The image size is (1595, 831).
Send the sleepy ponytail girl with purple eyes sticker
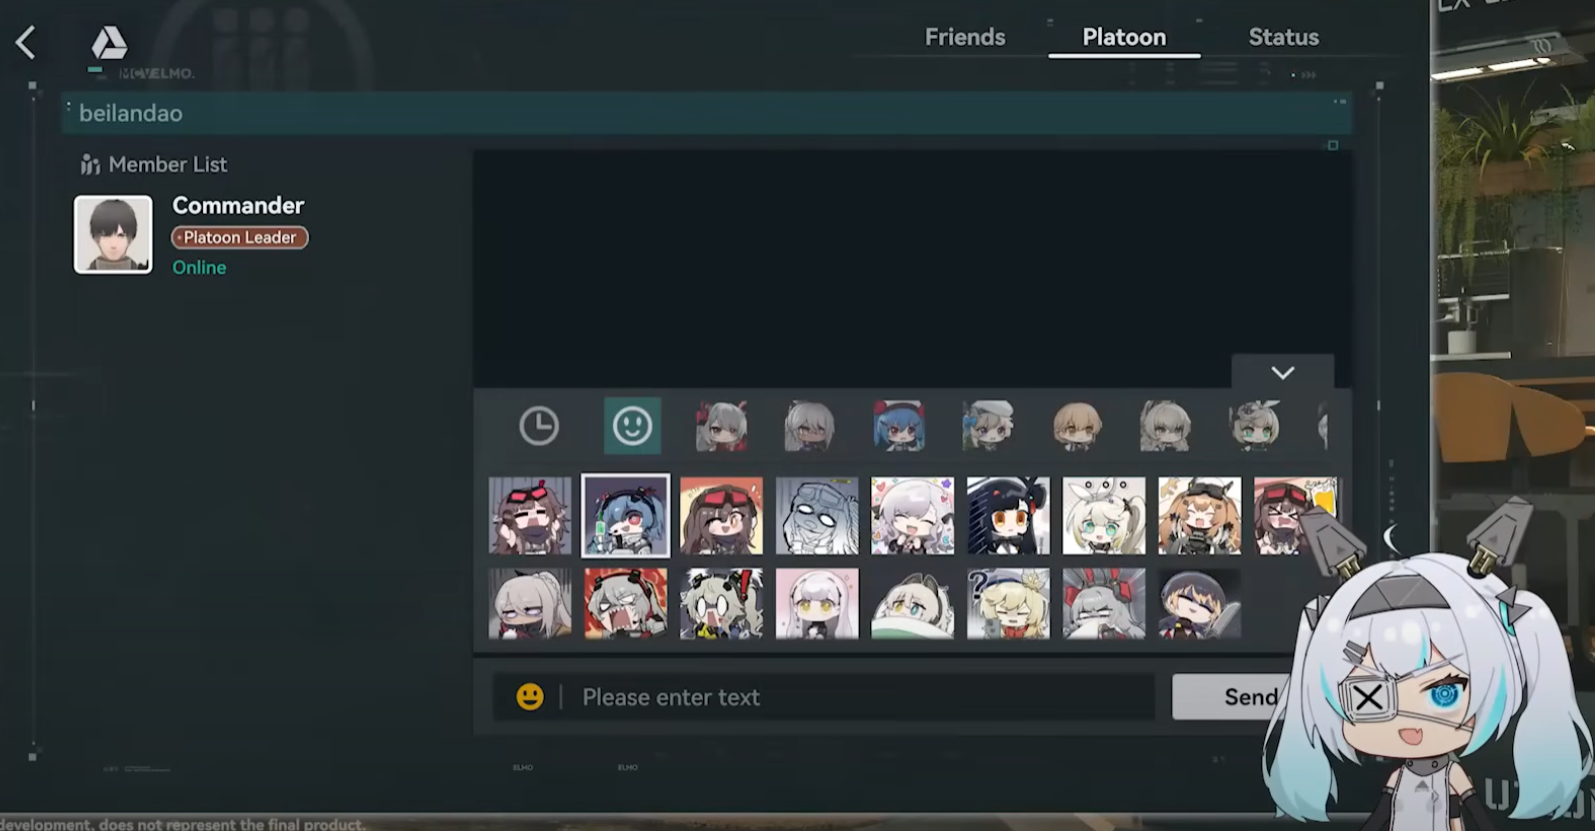pos(530,604)
